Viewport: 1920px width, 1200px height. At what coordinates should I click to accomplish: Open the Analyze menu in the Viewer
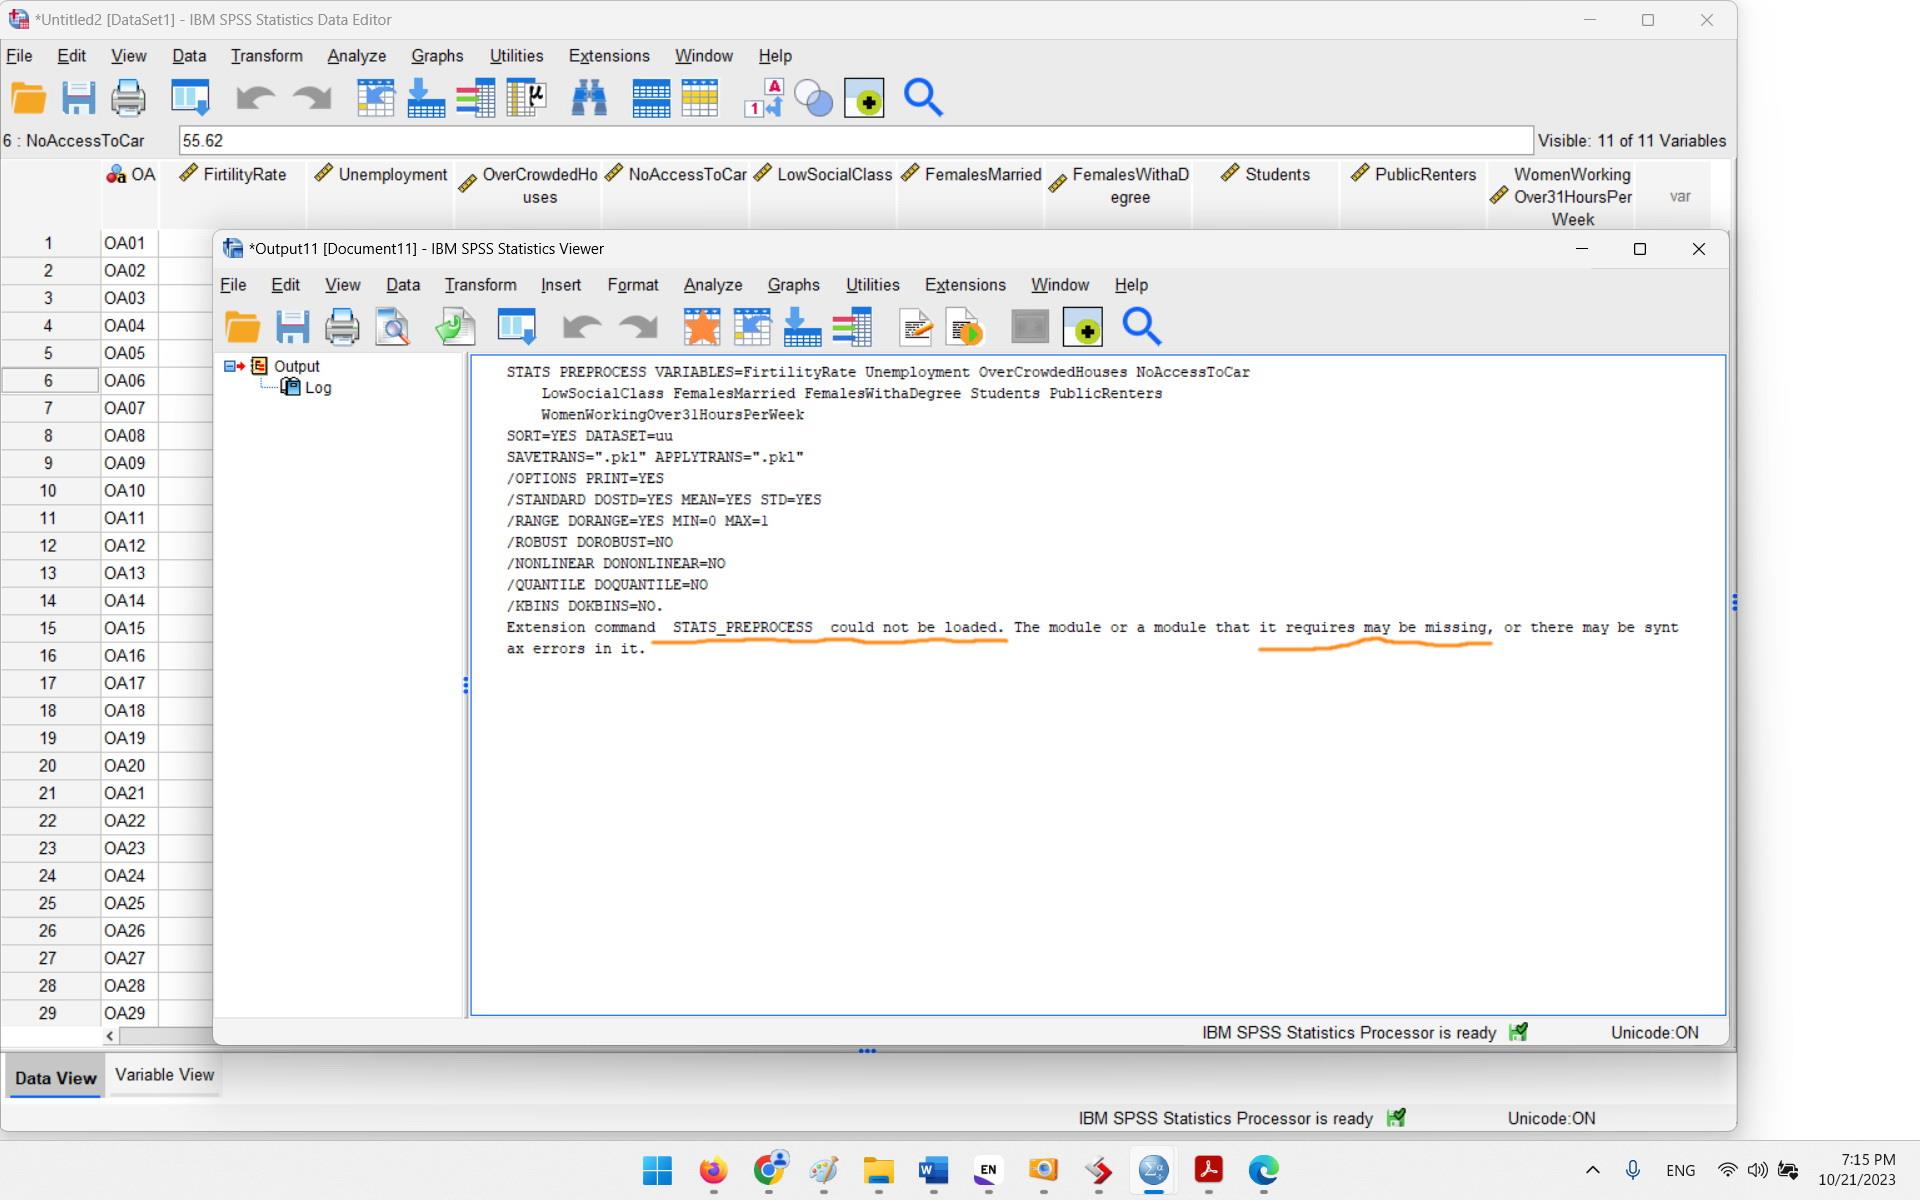(x=712, y=285)
